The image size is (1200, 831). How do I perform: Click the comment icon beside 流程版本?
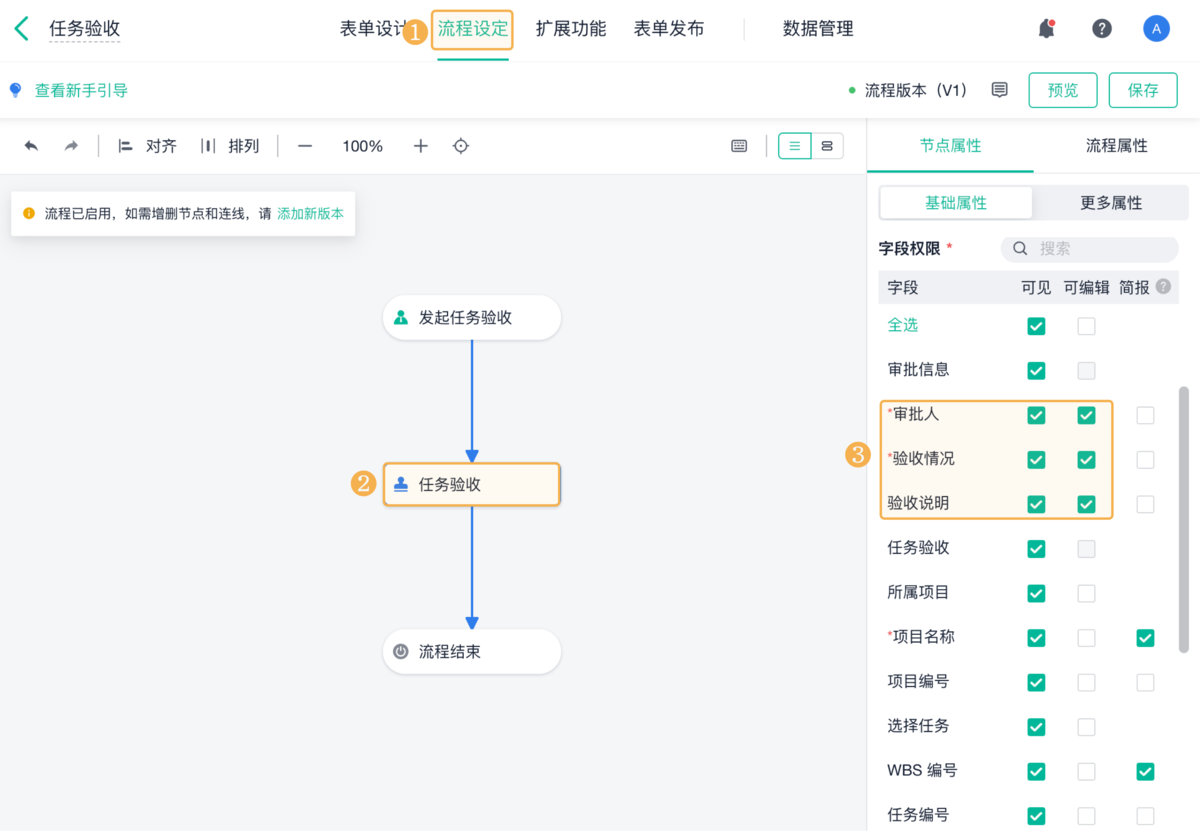(x=999, y=89)
